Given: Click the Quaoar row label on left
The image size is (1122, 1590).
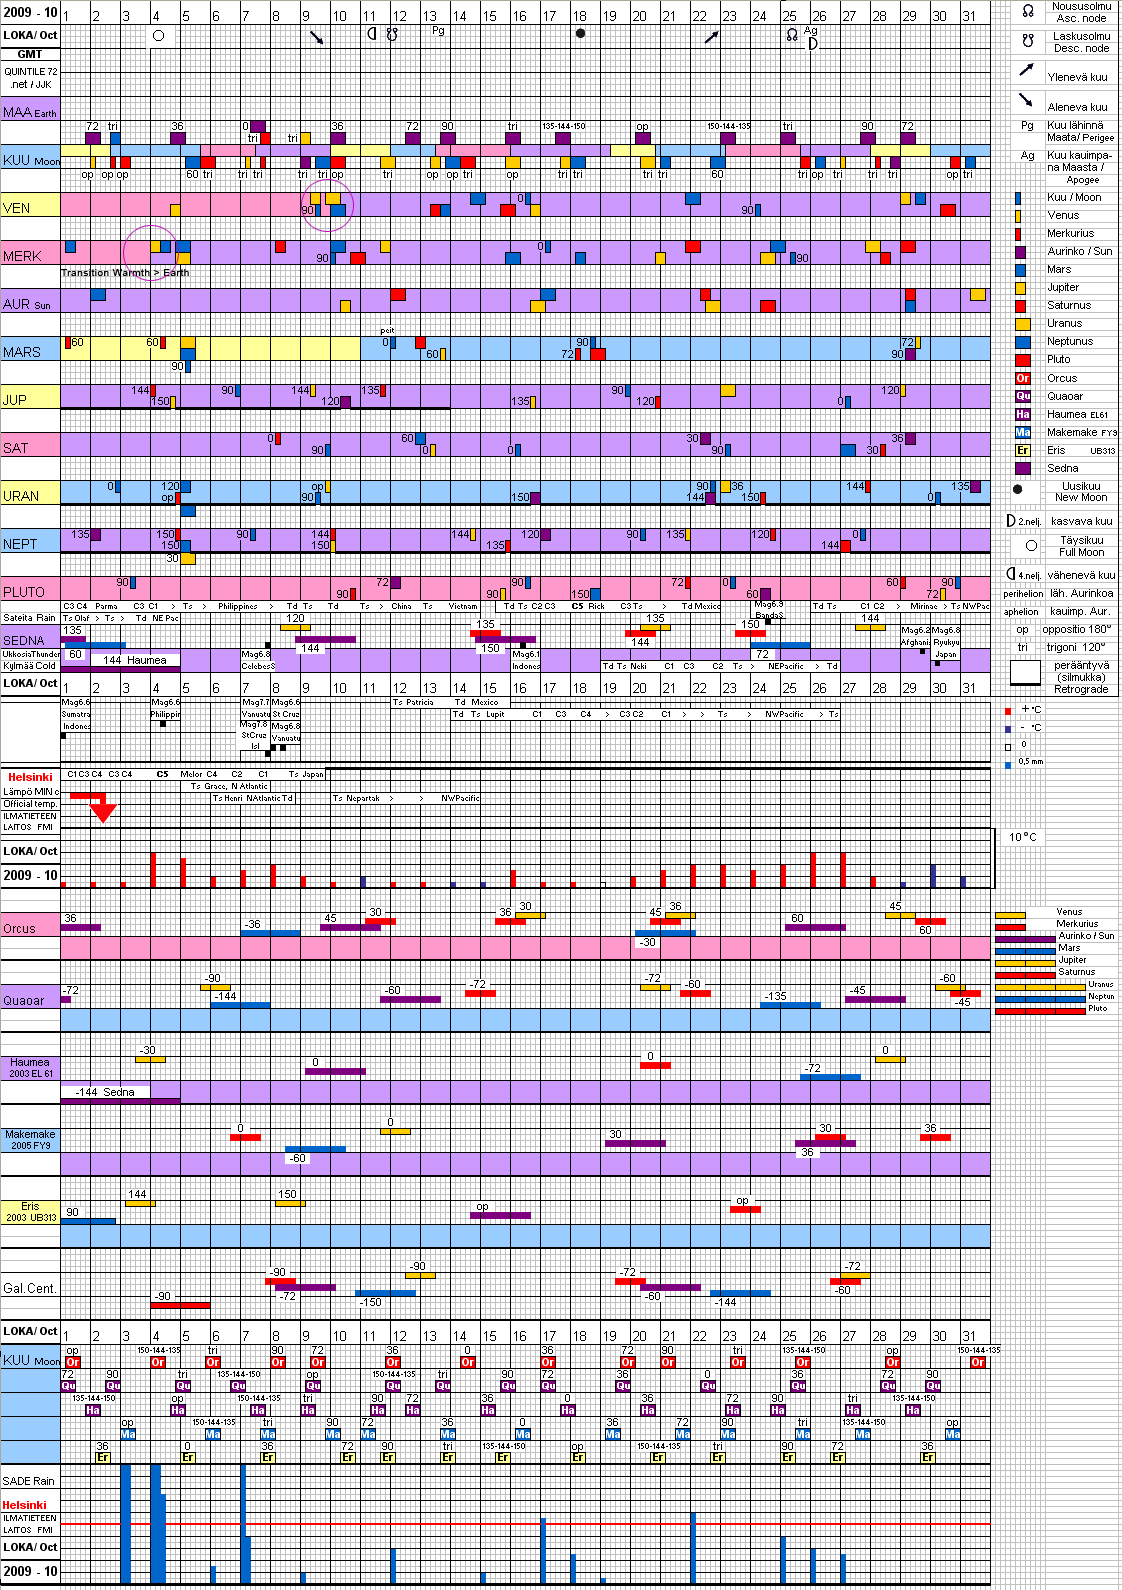Looking at the screenshot, I should coord(24,1000).
